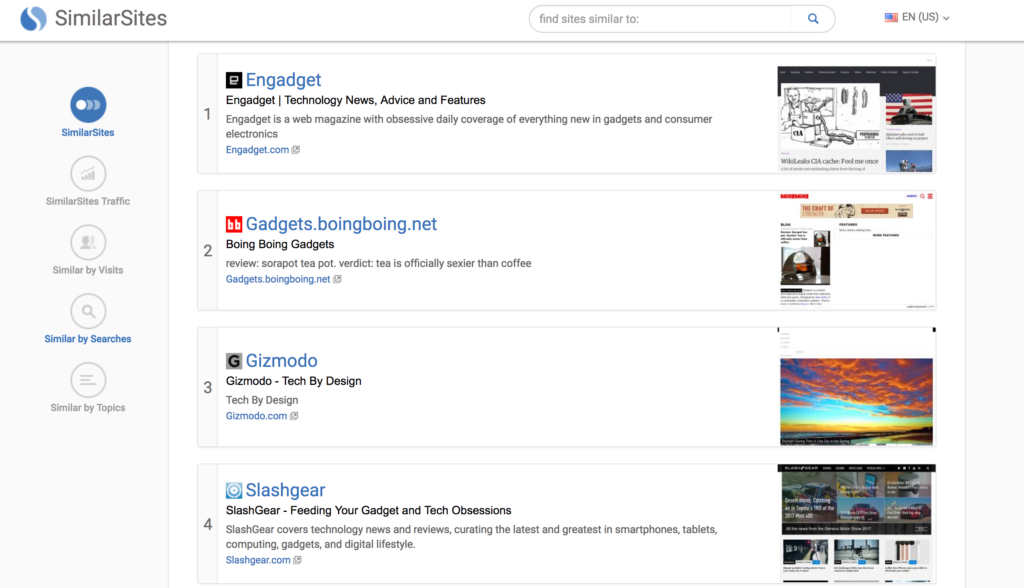Click the Slashgear favicon
Viewport: 1024px width, 588px height.
click(234, 490)
